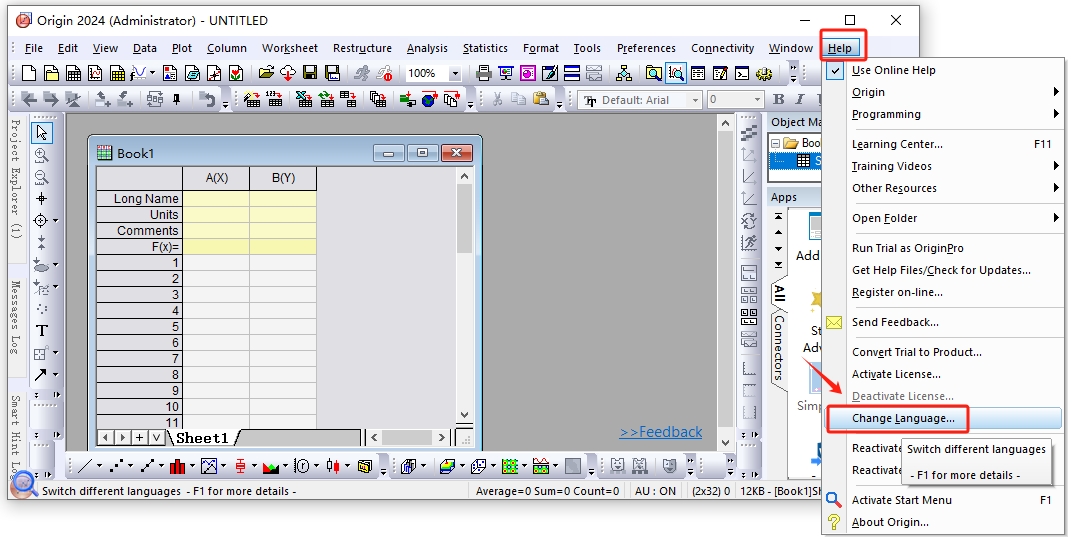Click Get Help Files/Check for Updates...
This screenshot has height=540, width=1073.
pyautogui.click(x=944, y=270)
